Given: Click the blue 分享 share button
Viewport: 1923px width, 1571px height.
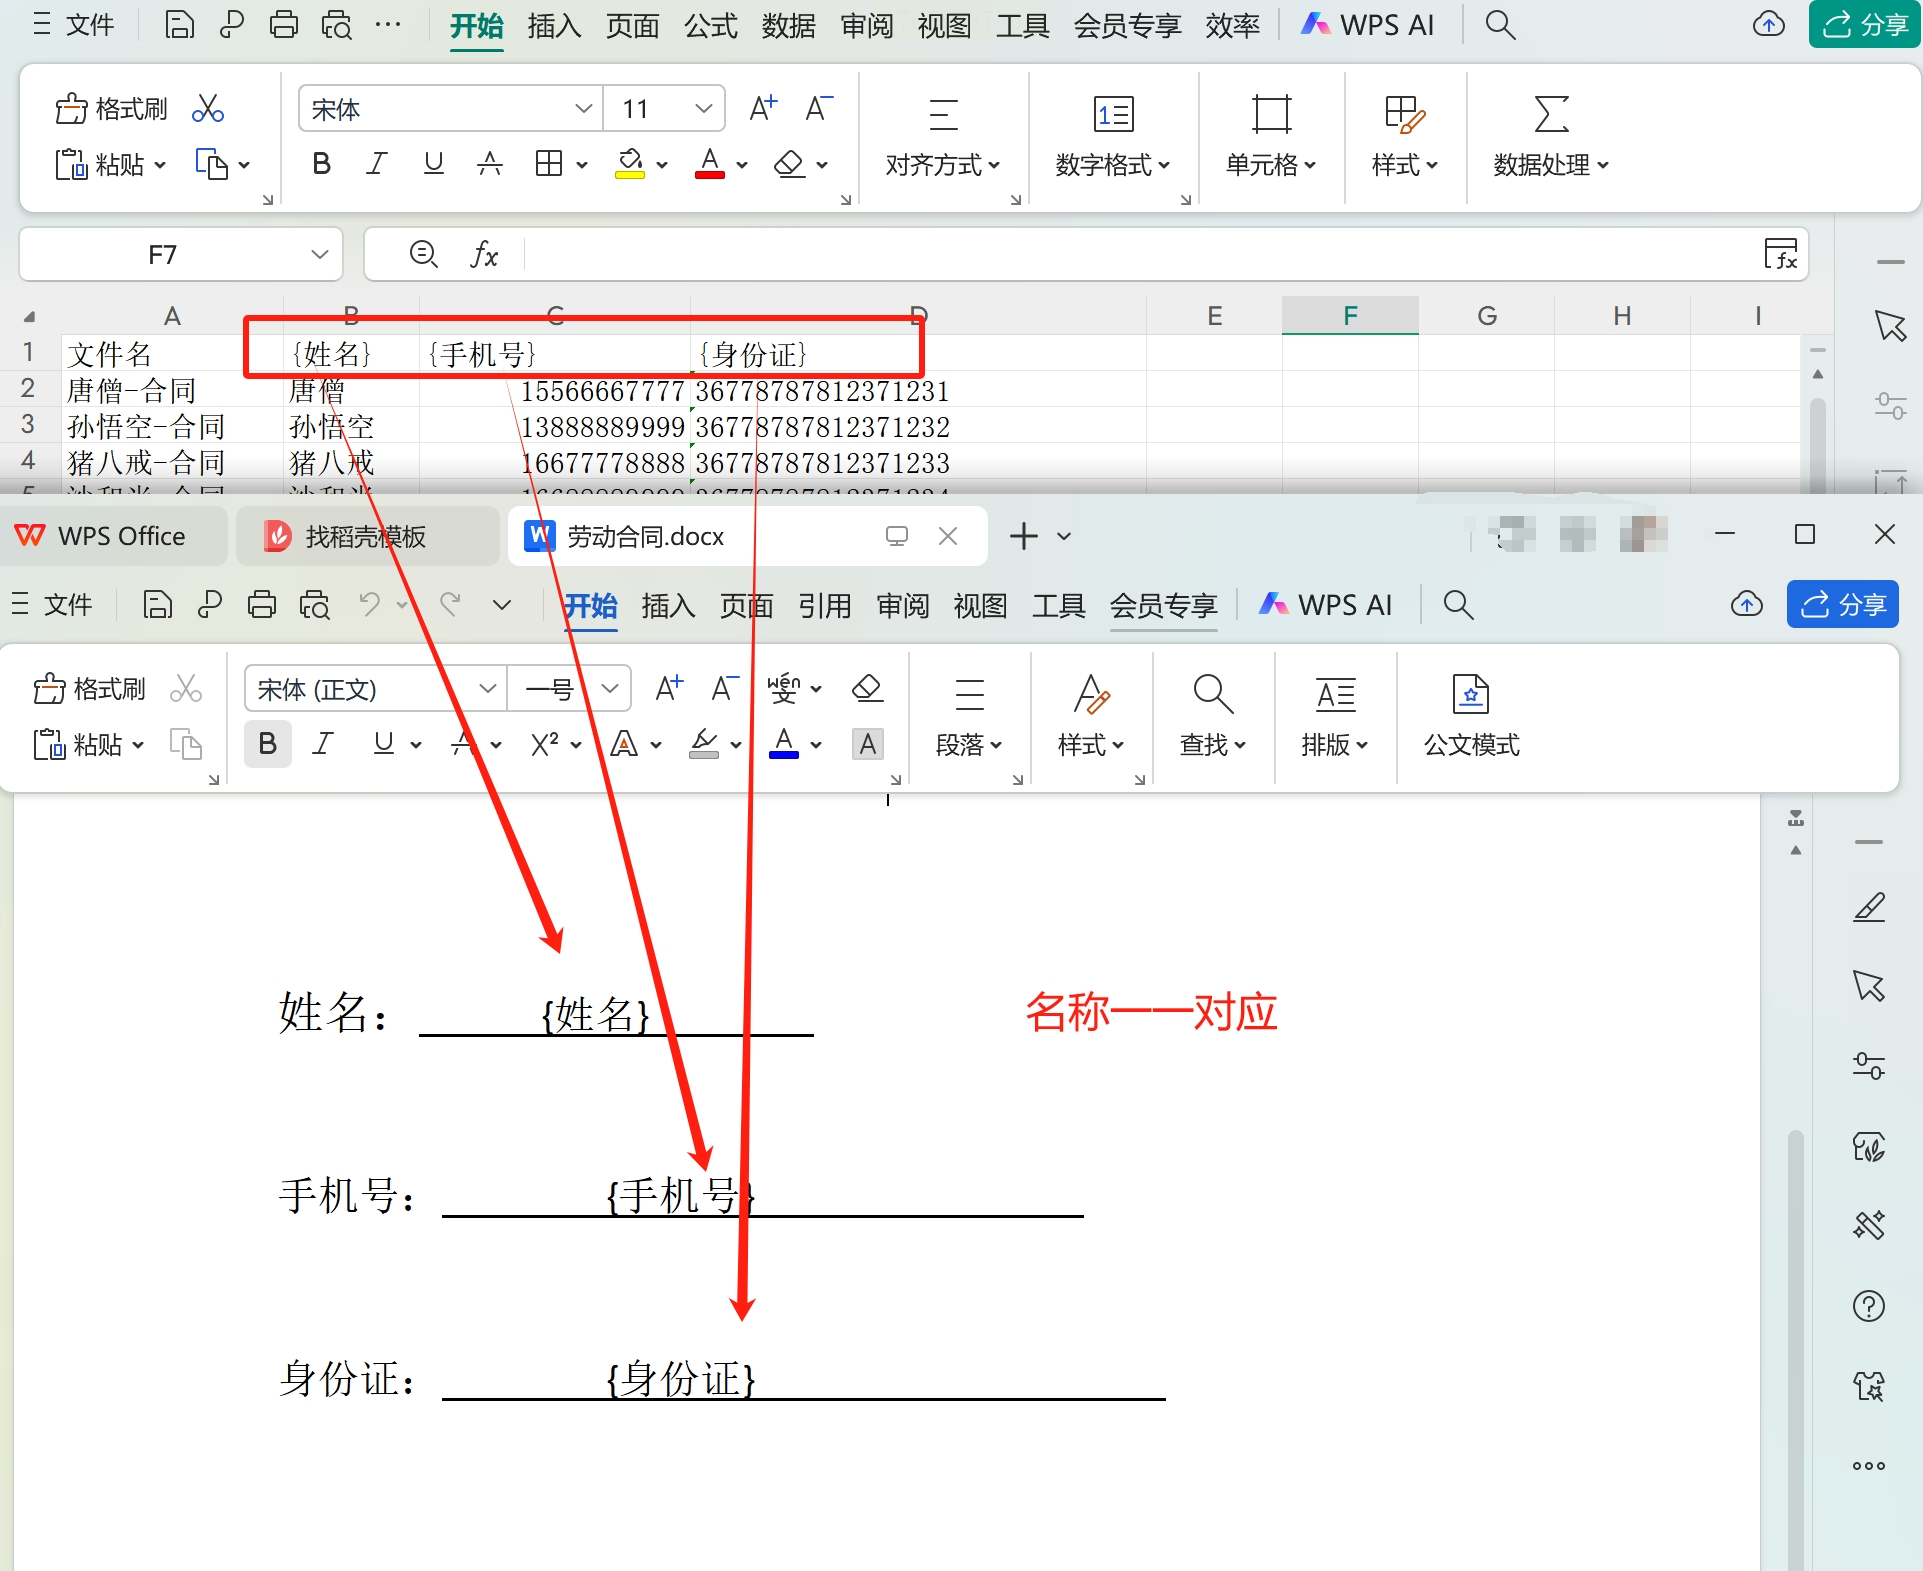Looking at the screenshot, I should [x=1842, y=605].
